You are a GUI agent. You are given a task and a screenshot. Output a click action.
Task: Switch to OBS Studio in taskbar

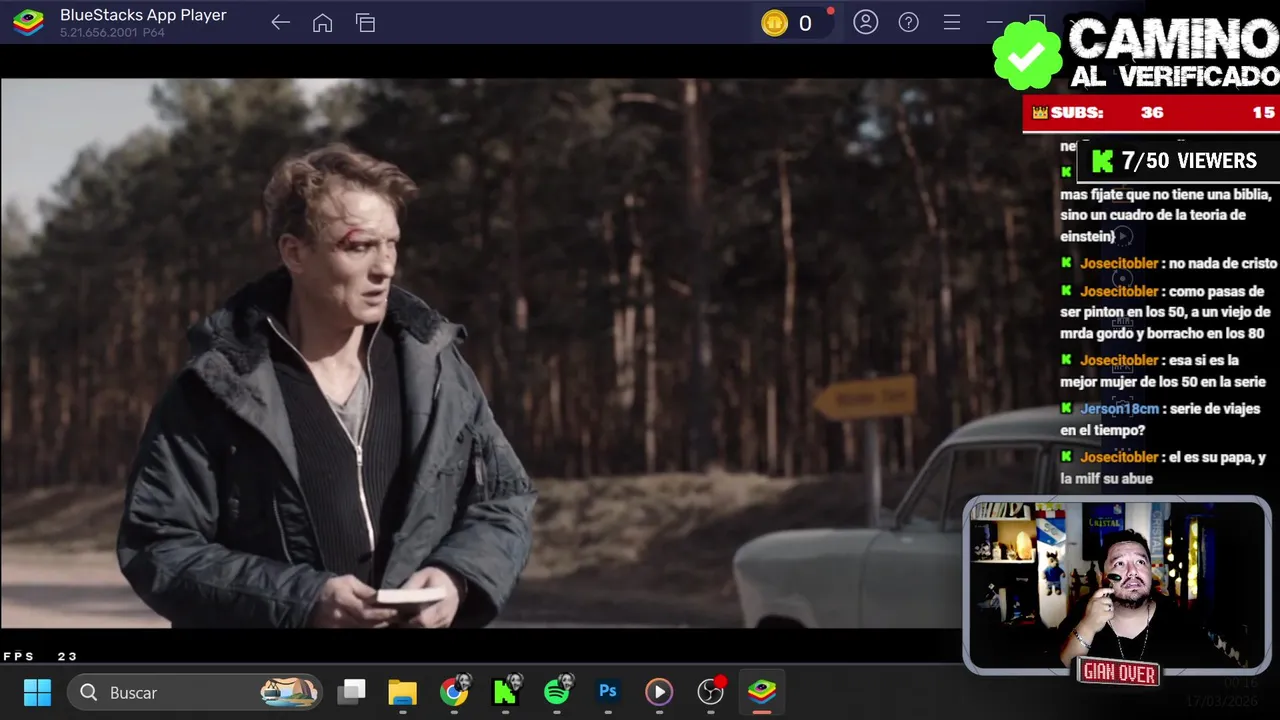click(710, 692)
